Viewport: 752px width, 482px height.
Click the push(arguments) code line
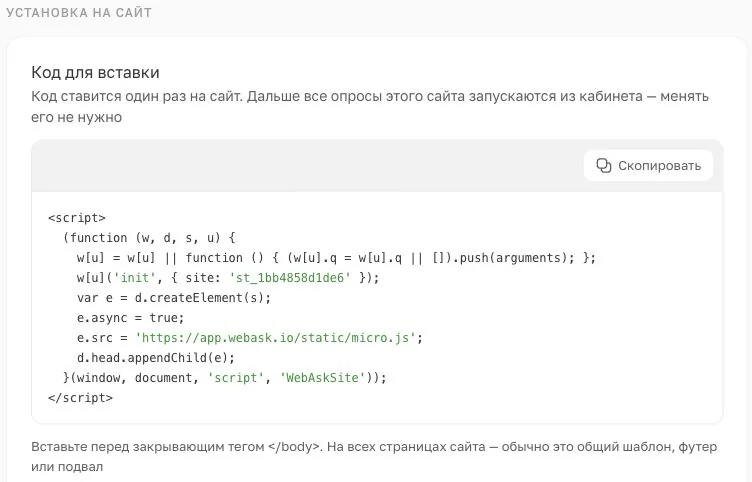(336, 258)
